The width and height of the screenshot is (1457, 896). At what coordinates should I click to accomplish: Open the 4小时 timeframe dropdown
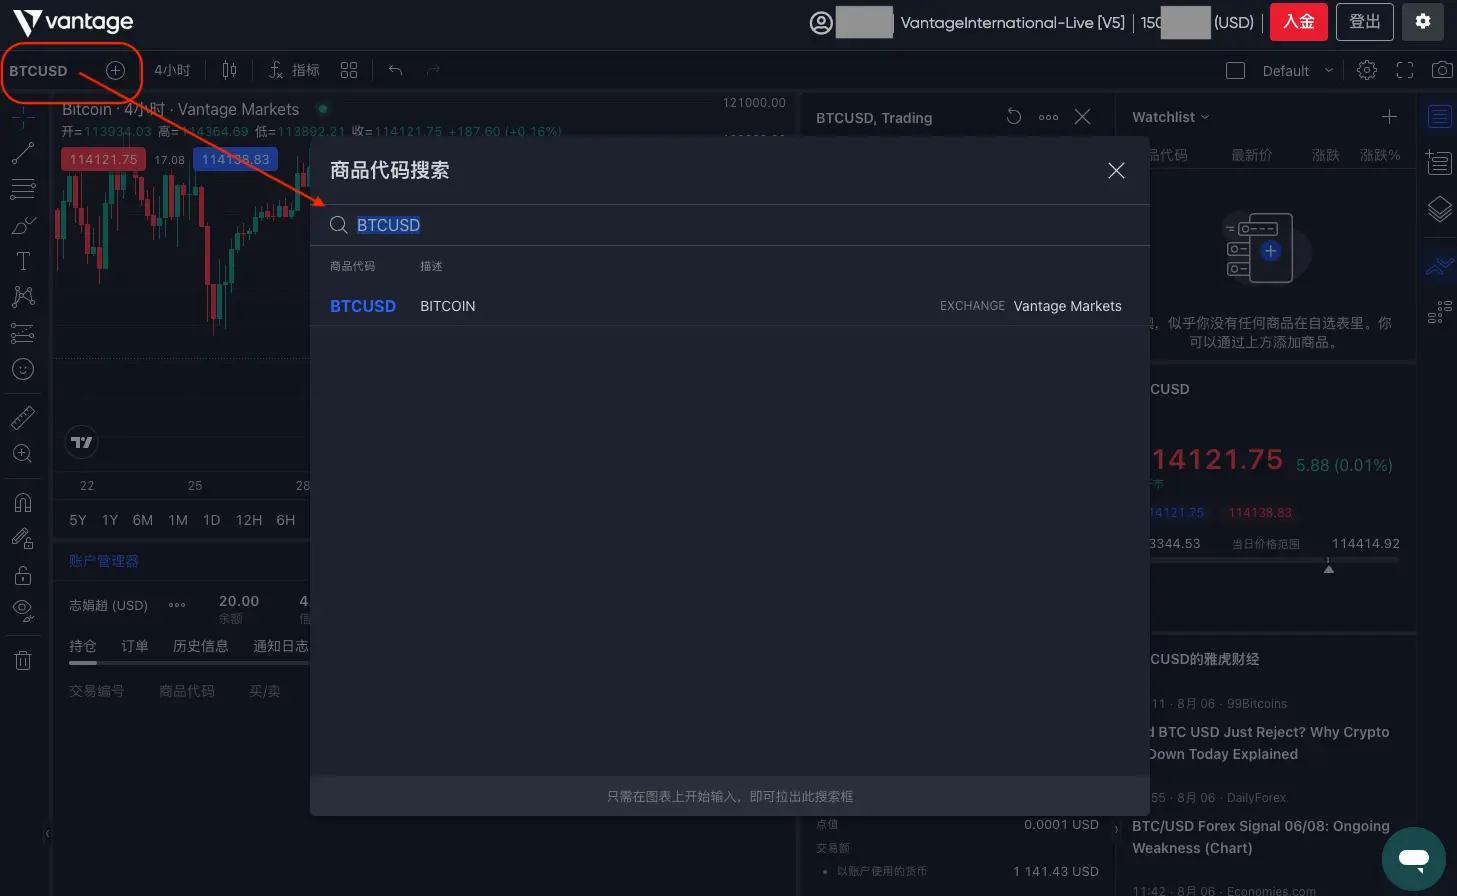point(172,70)
